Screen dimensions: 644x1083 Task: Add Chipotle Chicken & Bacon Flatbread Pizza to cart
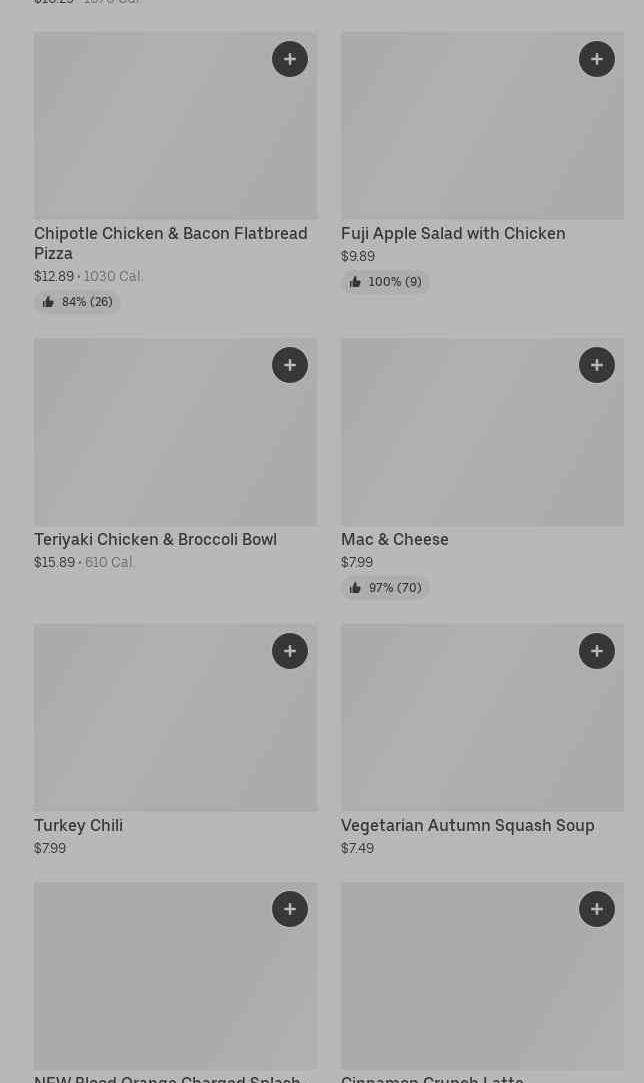(x=290, y=59)
